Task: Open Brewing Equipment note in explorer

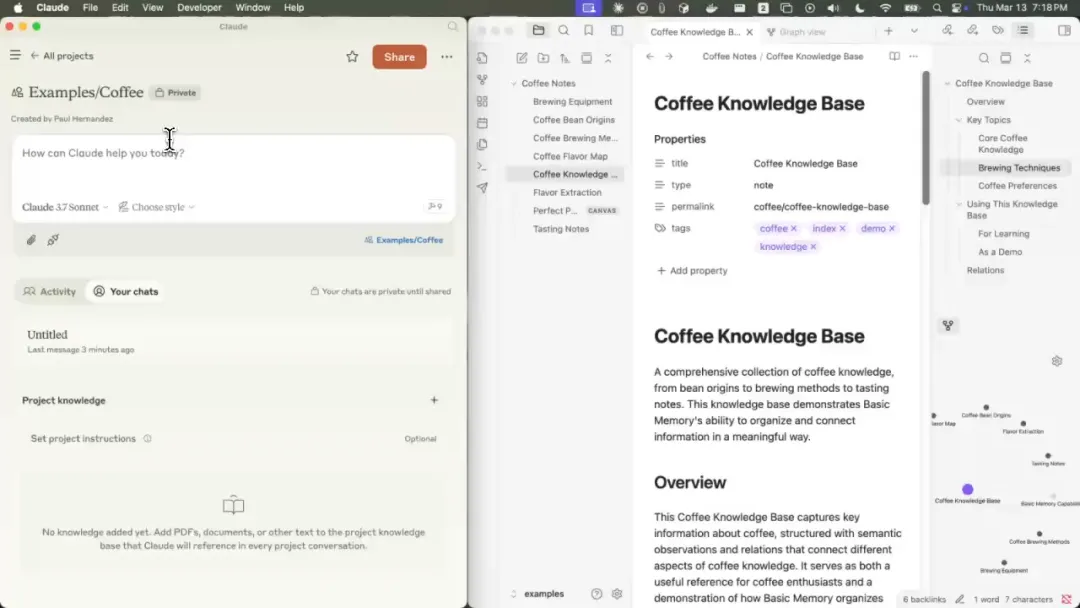Action: coord(572,101)
